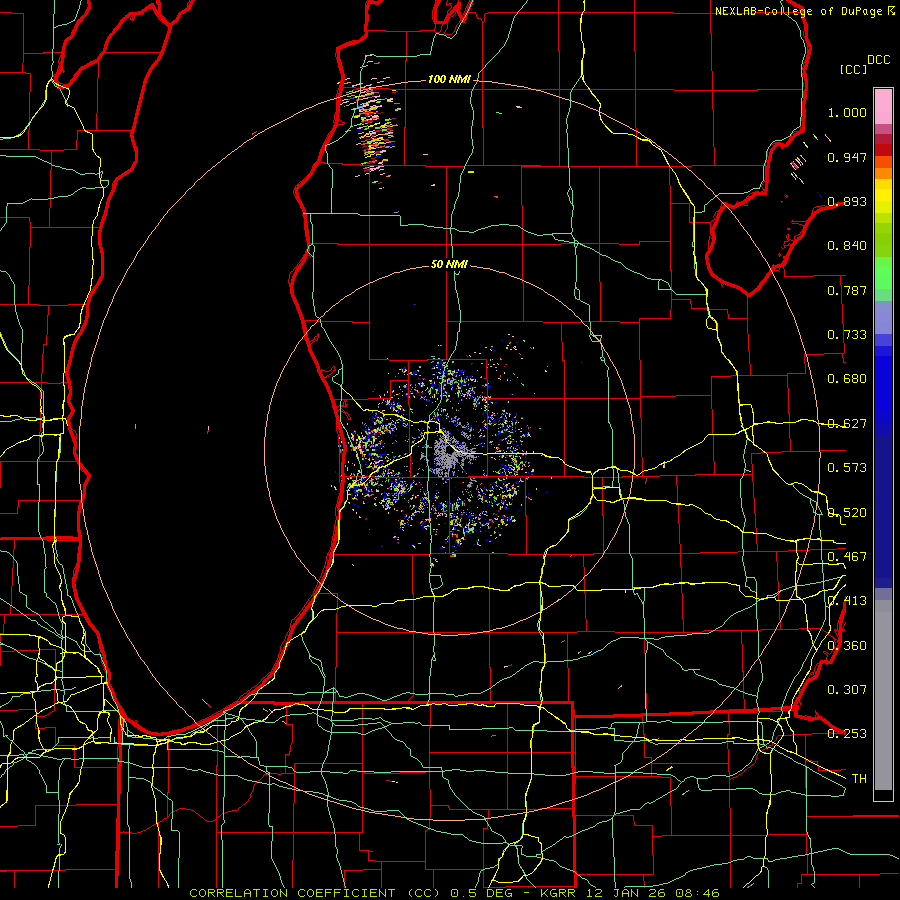
Task: Click the 0.840 scale value
Action: tap(847, 246)
